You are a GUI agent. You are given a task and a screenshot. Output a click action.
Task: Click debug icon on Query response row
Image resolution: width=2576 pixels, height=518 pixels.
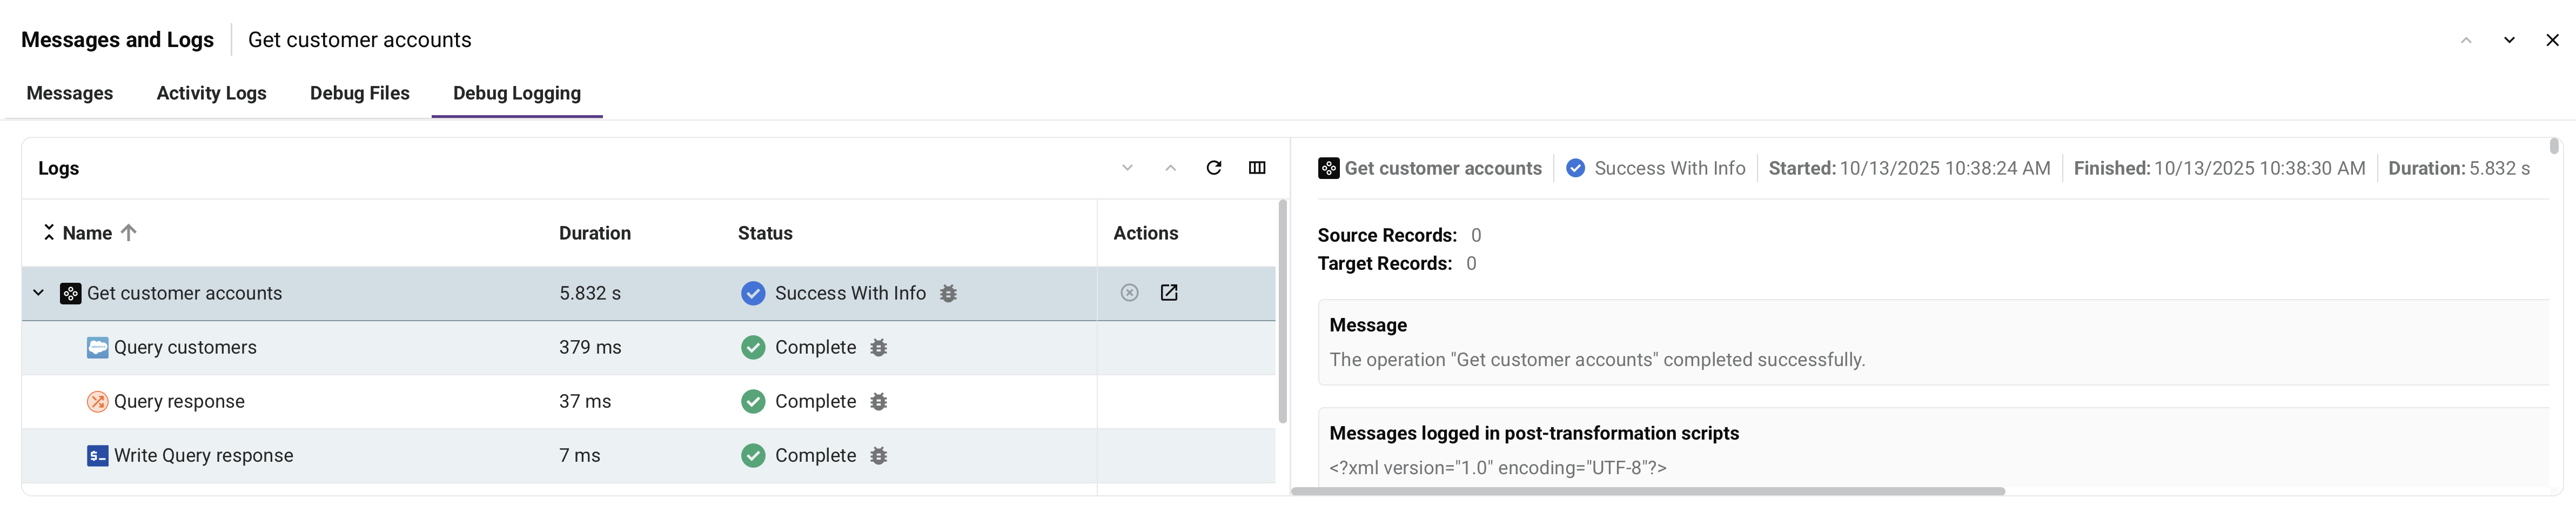(878, 402)
